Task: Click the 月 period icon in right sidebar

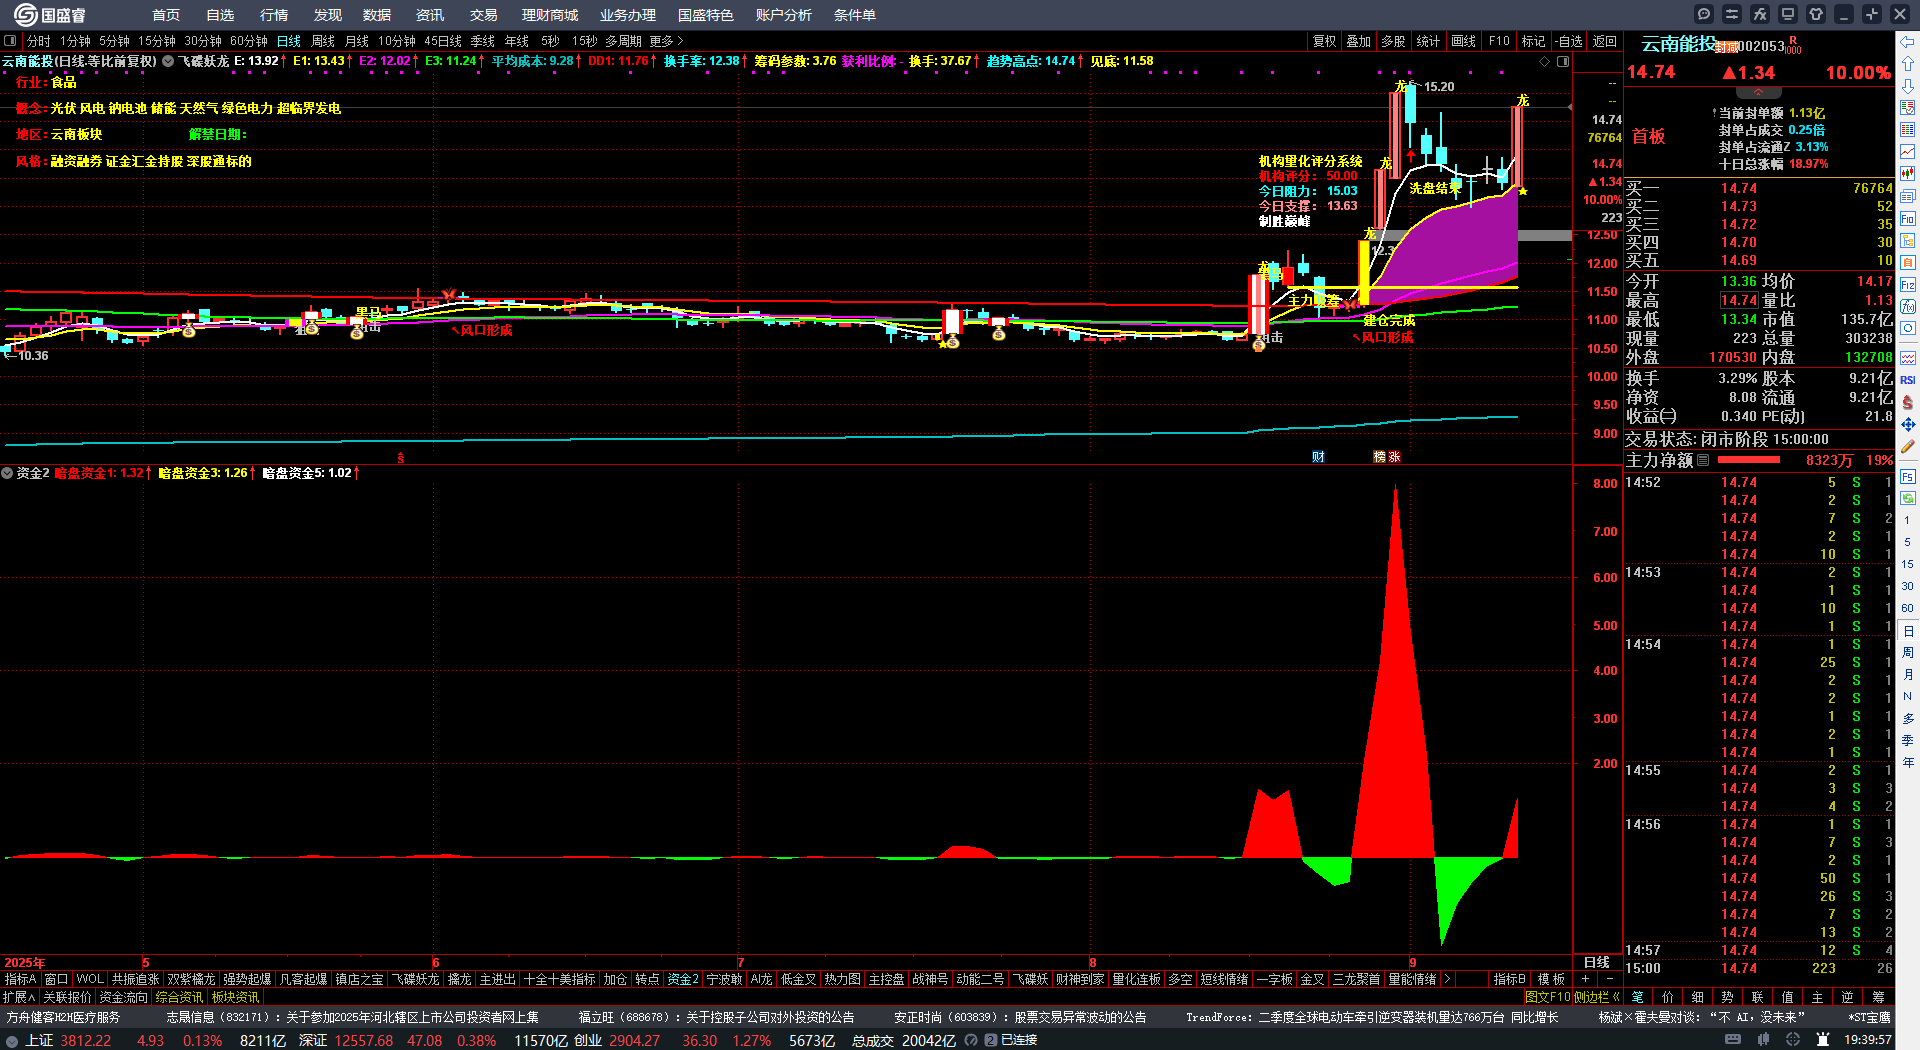Action: (1908, 675)
